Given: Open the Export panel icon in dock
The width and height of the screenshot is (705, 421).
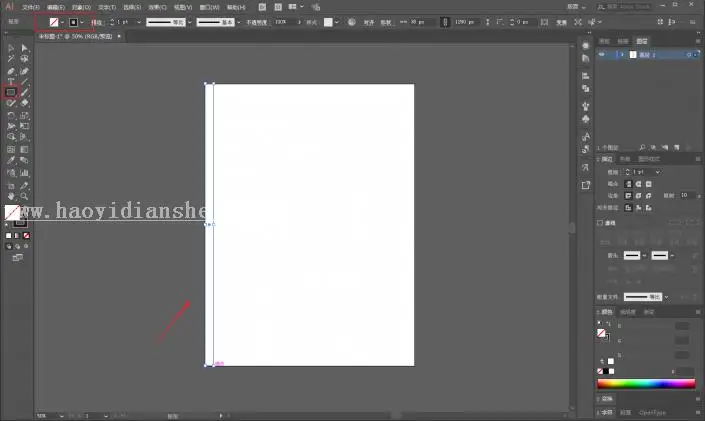Looking at the screenshot, I should (585, 185).
